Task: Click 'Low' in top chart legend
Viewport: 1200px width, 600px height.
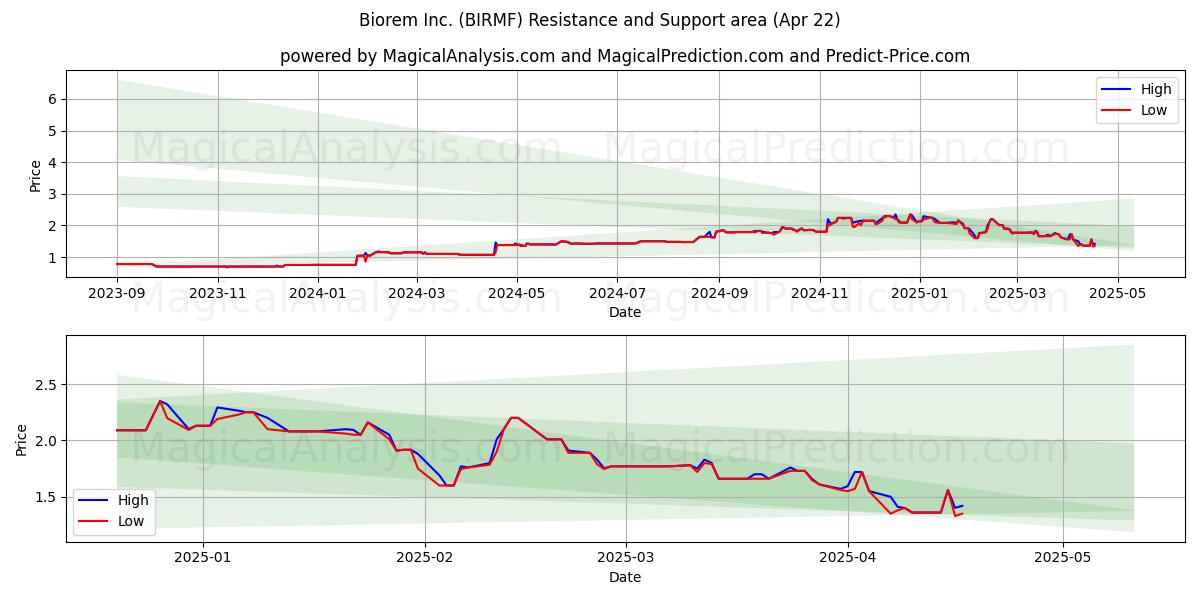Action: 1154,110
